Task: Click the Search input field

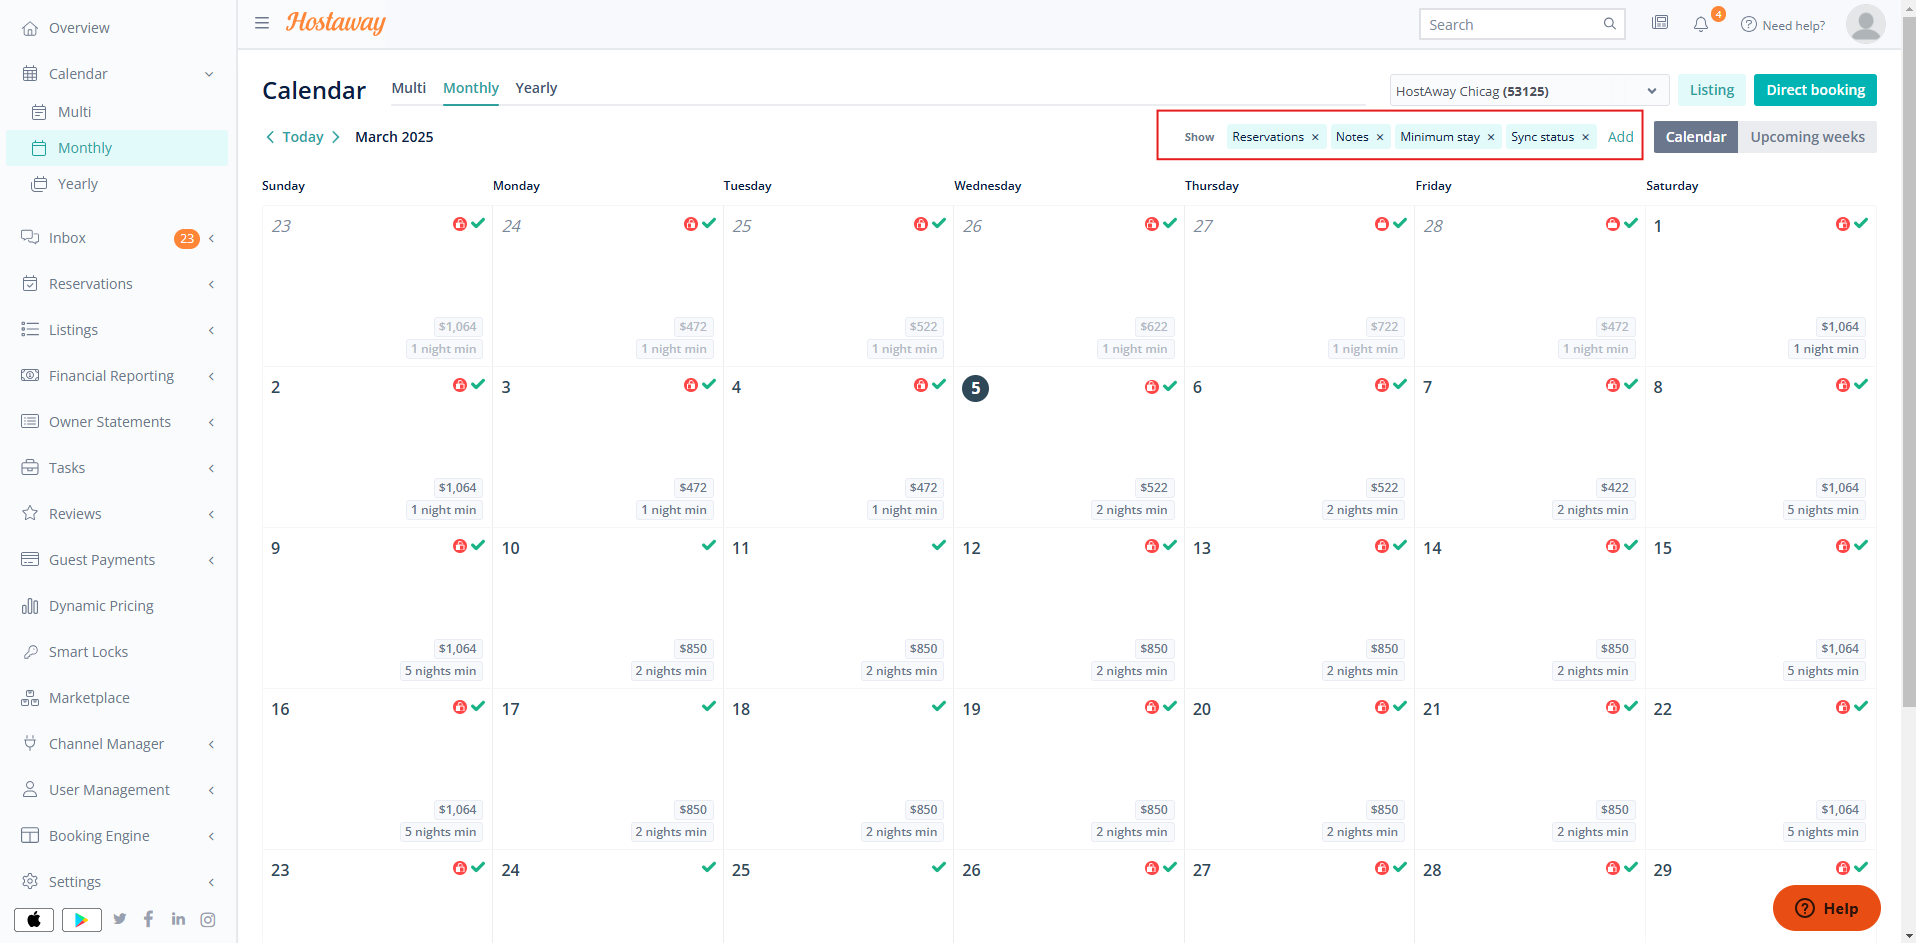Action: pos(1521,24)
